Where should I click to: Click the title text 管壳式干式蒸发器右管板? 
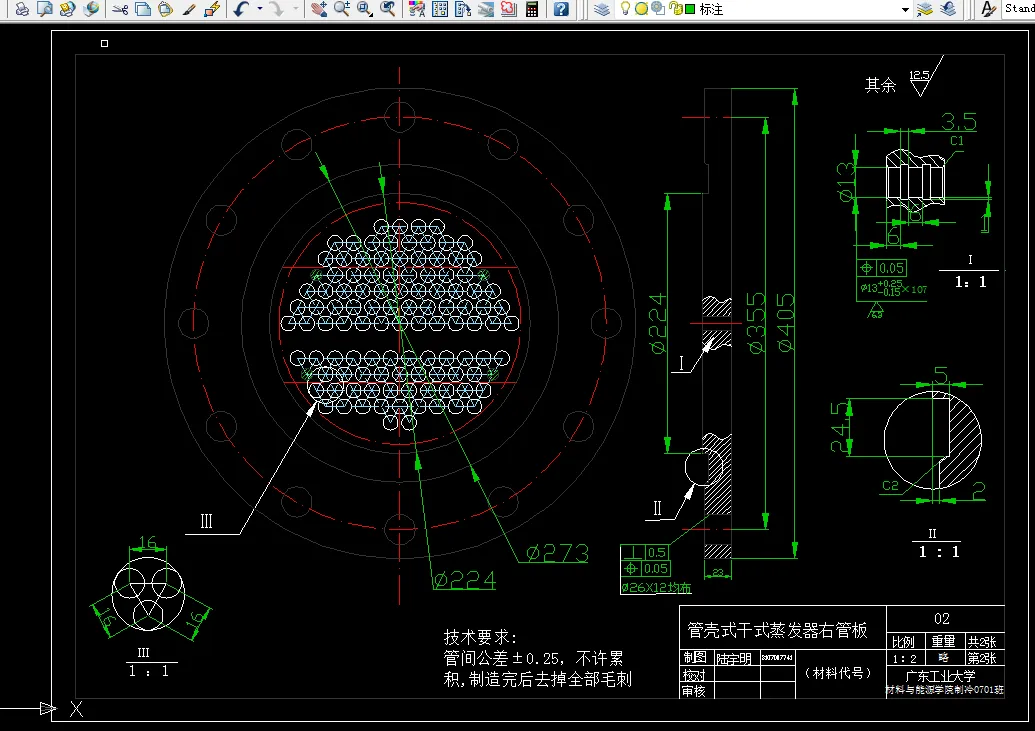pyautogui.click(x=777, y=630)
